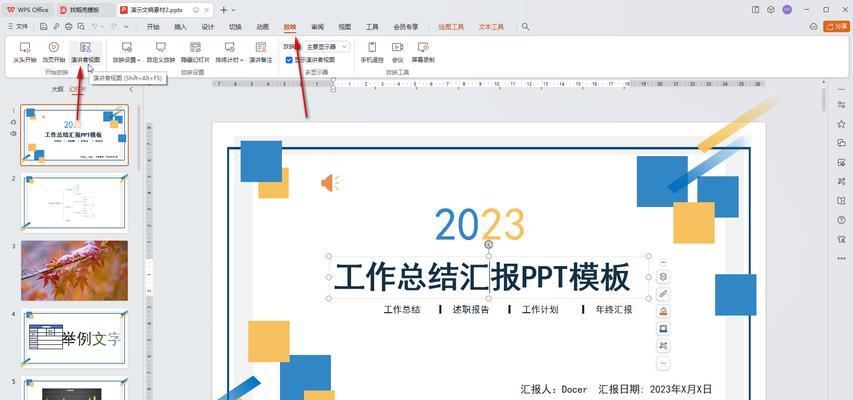Screen dimensions: 853x400
Task: Launch screen recording (屏幕录制)
Action: [423, 52]
